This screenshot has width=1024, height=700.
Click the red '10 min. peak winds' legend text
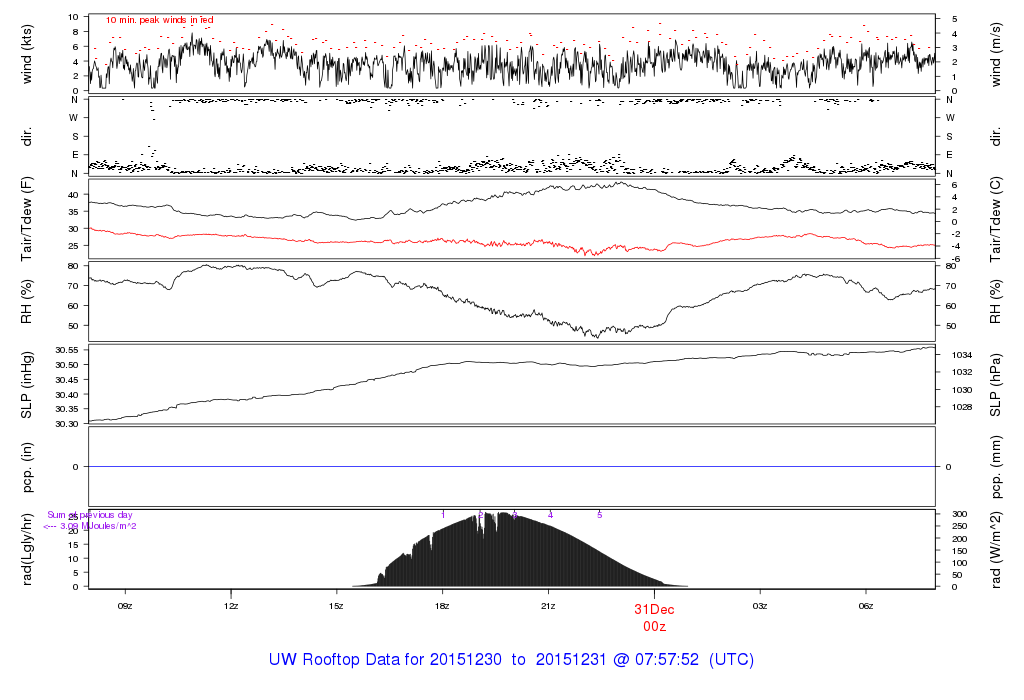159,20
